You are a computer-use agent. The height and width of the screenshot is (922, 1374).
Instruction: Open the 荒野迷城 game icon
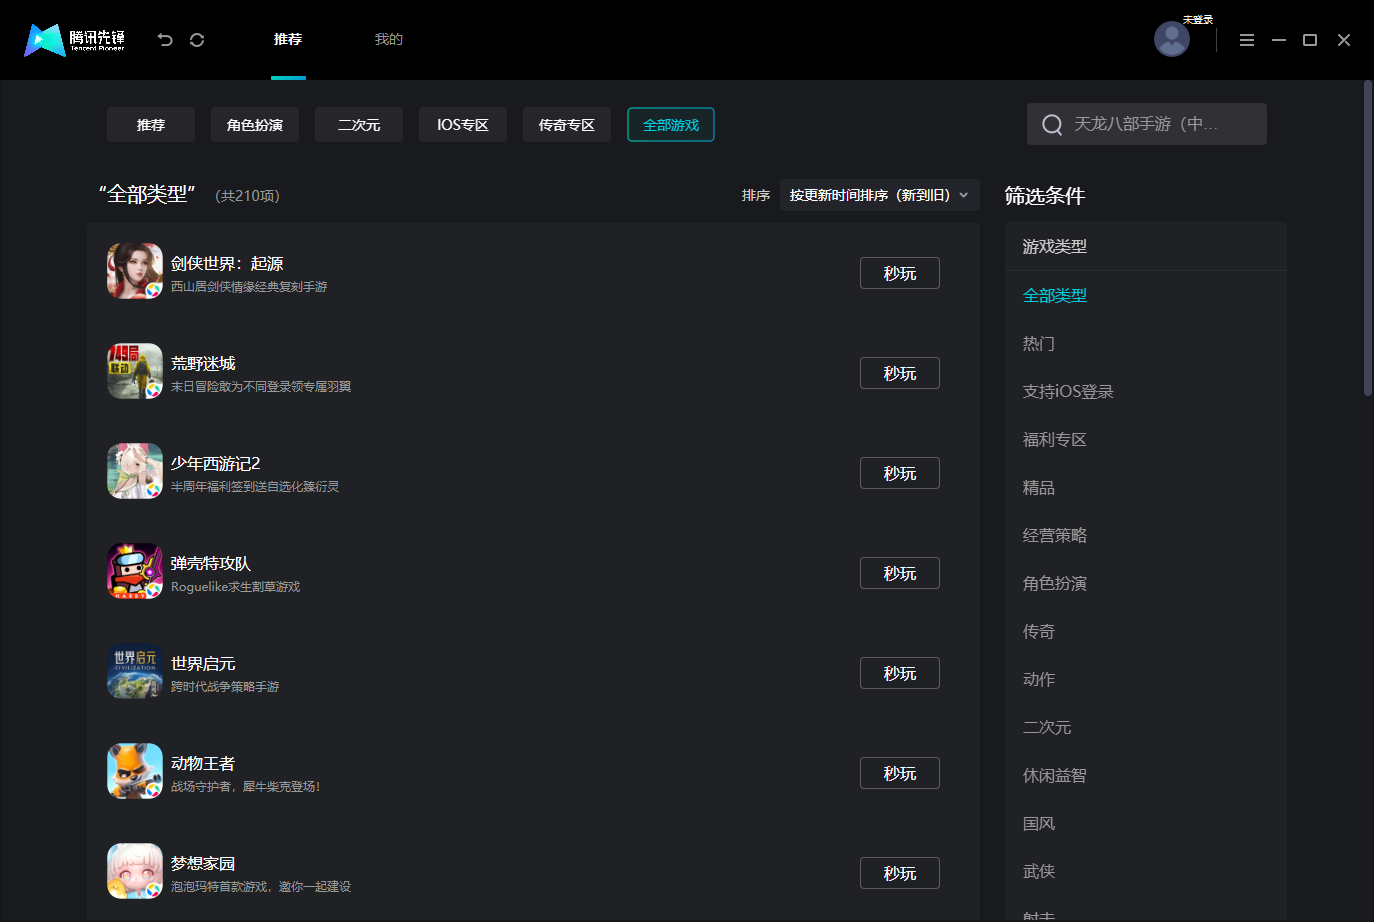tap(135, 371)
